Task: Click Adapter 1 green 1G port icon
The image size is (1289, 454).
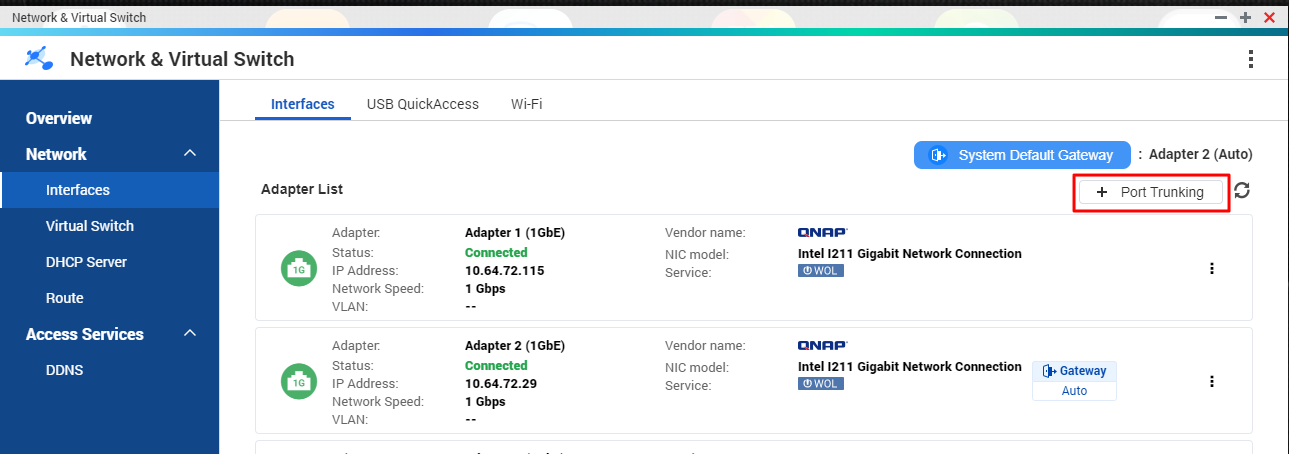Action: [x=297, y=268]
